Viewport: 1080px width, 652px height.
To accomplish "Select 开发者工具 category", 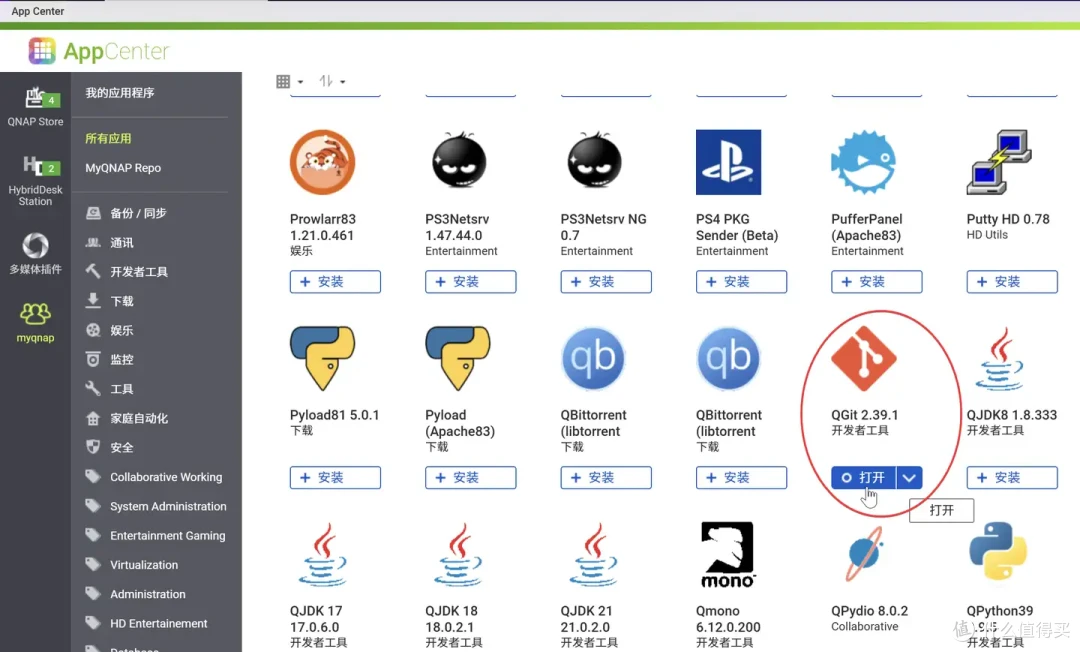I will coord(139,272).
